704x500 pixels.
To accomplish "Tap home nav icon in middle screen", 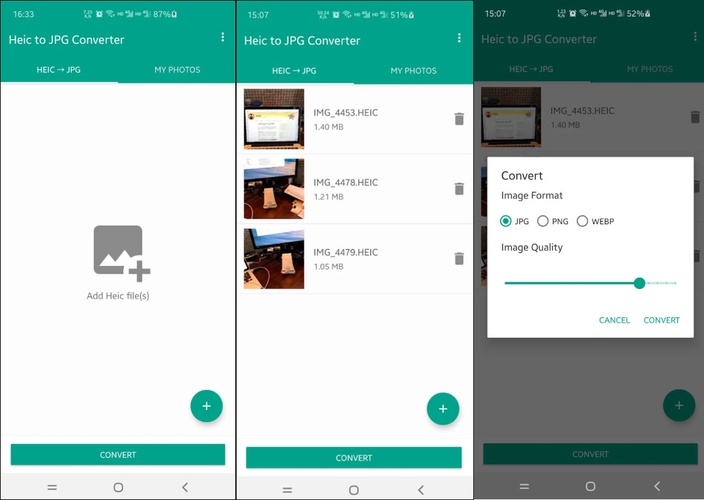I will [x=354, y=490].
